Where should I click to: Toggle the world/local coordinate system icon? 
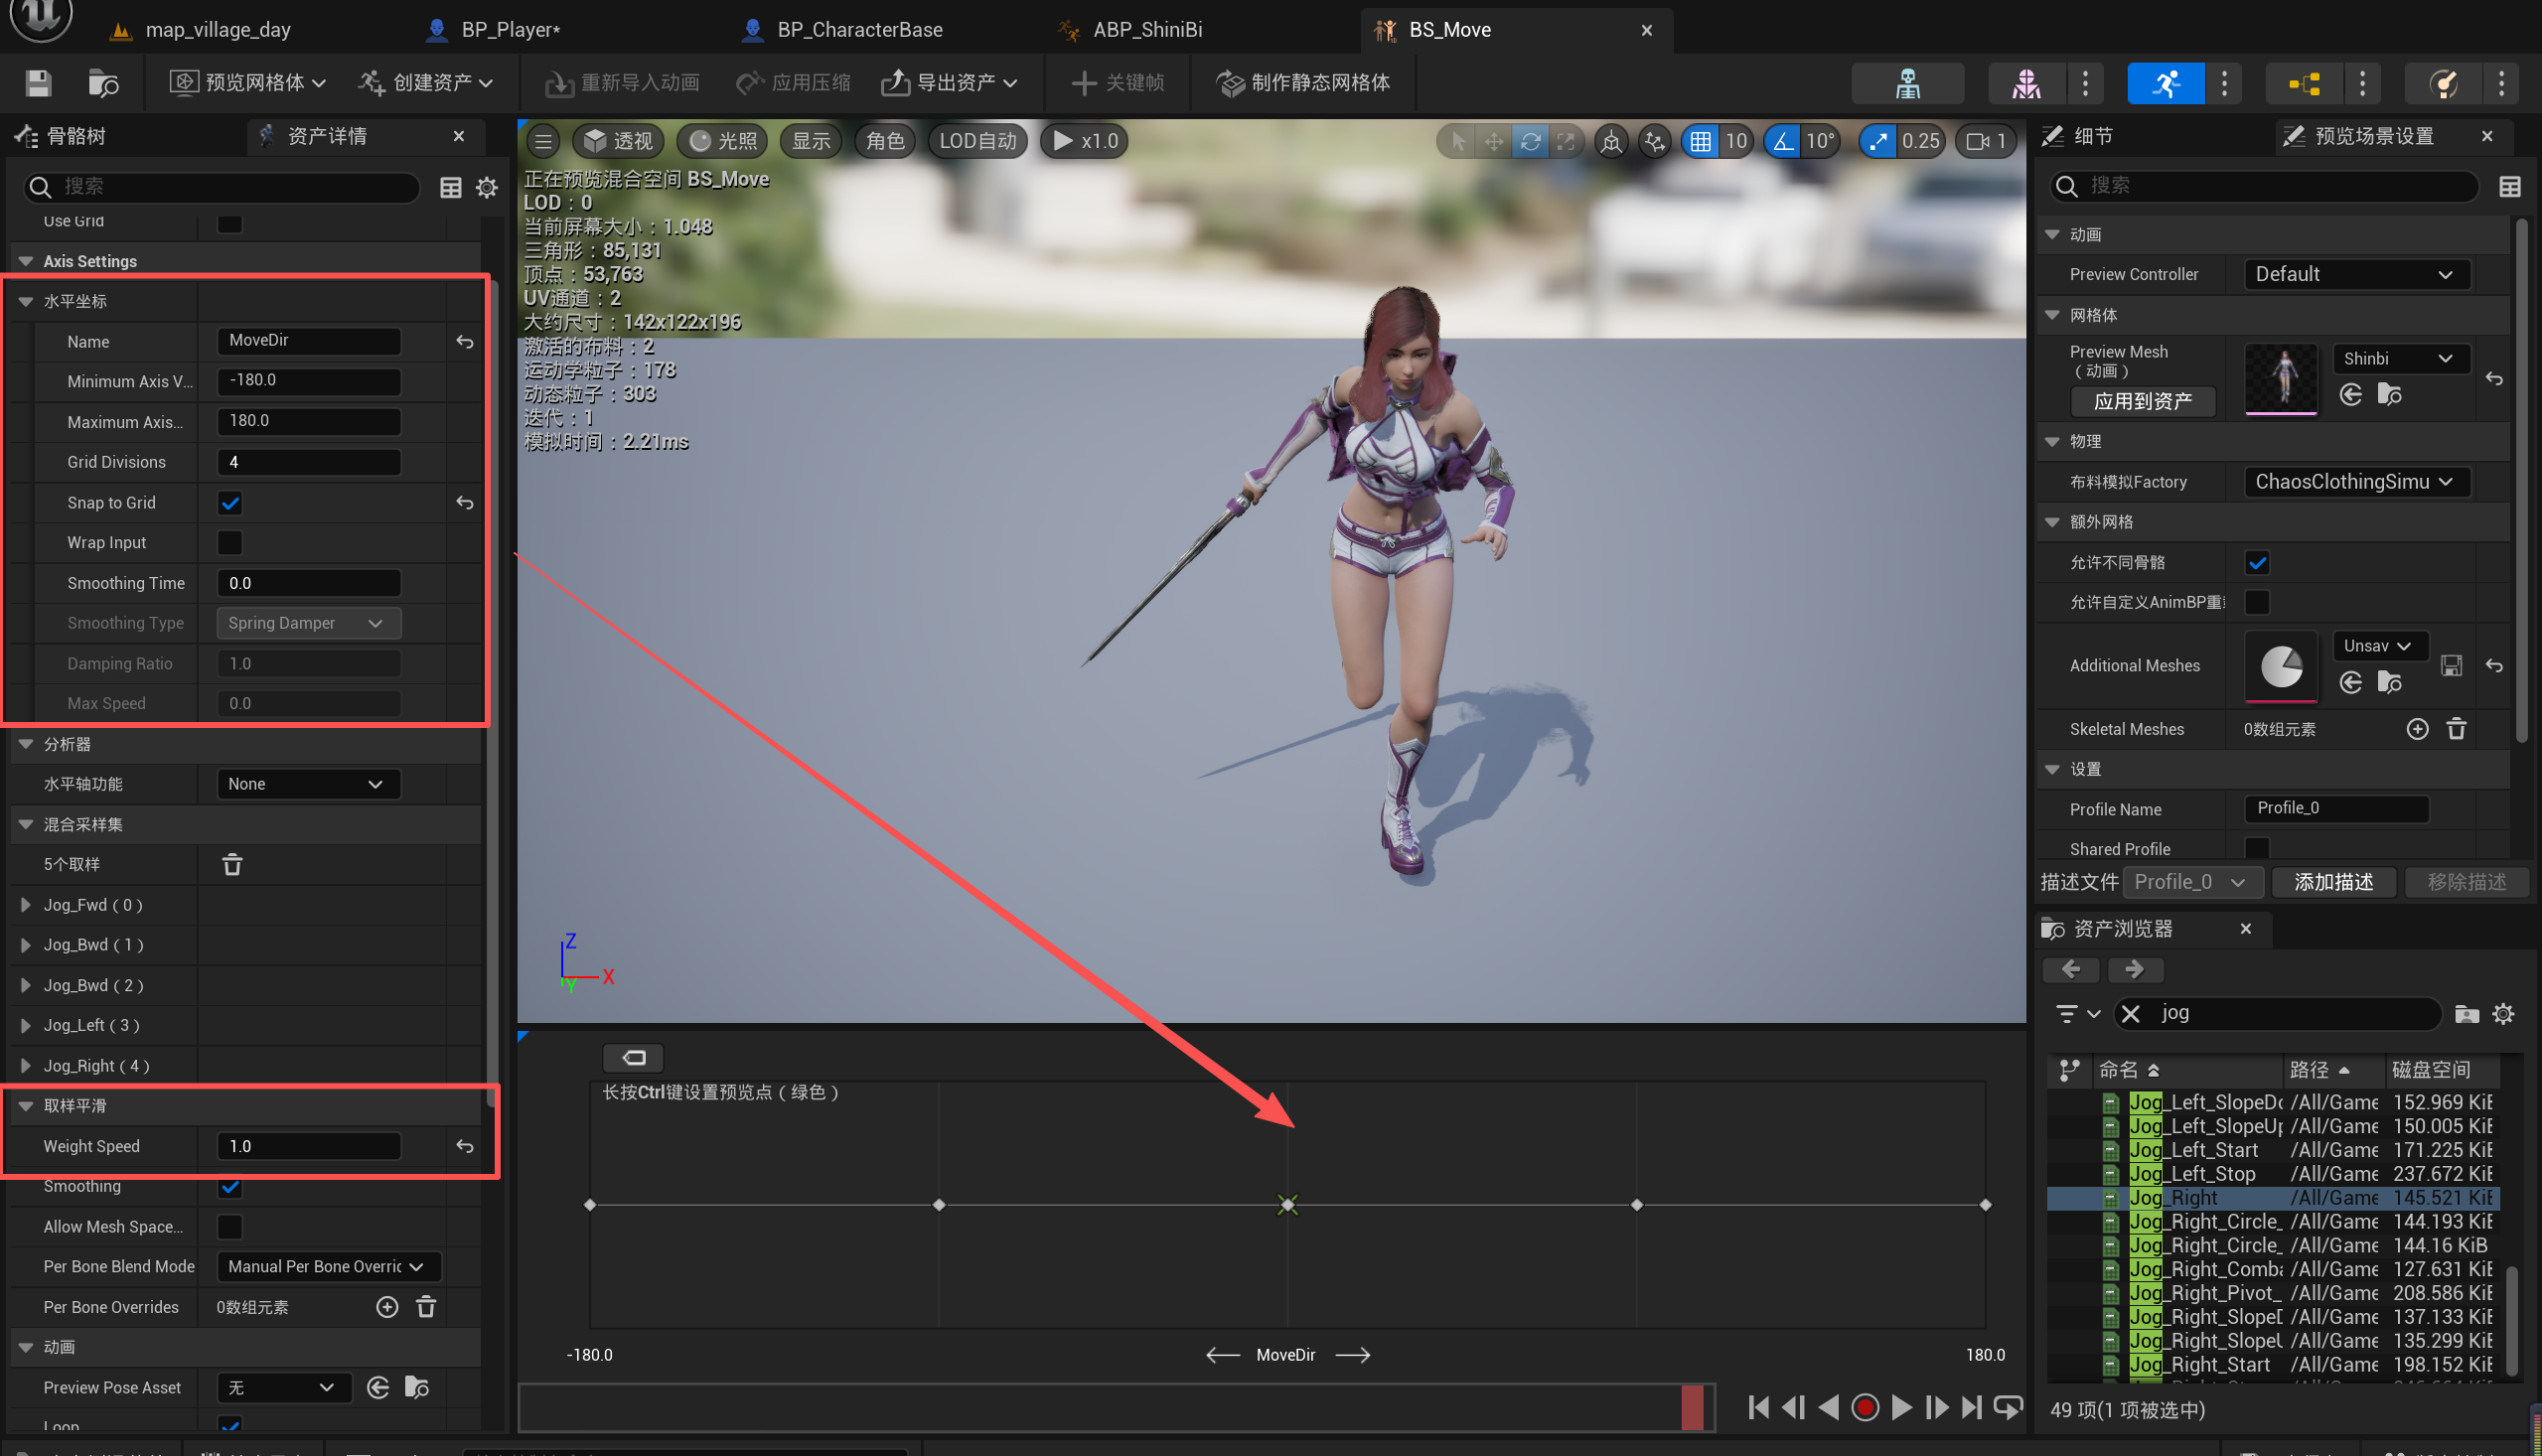pos(1611,141)
